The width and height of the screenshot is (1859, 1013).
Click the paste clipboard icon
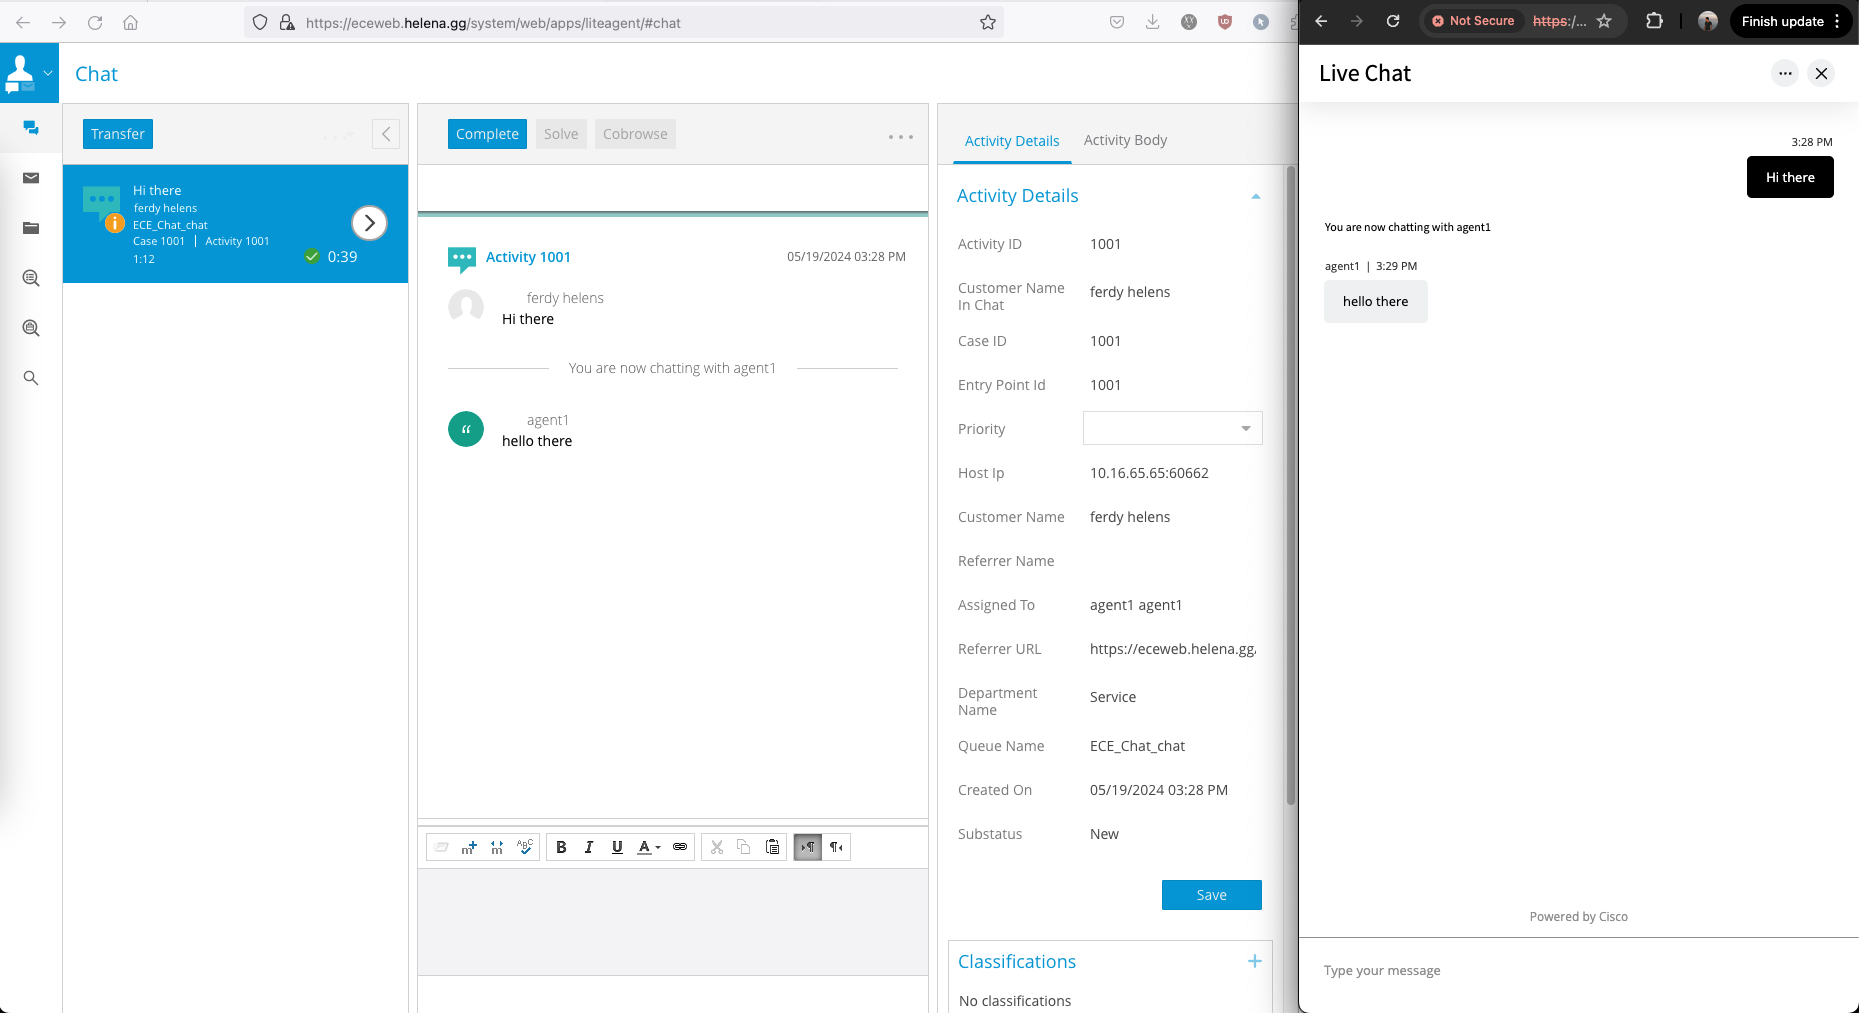click(x=772, y=847)
